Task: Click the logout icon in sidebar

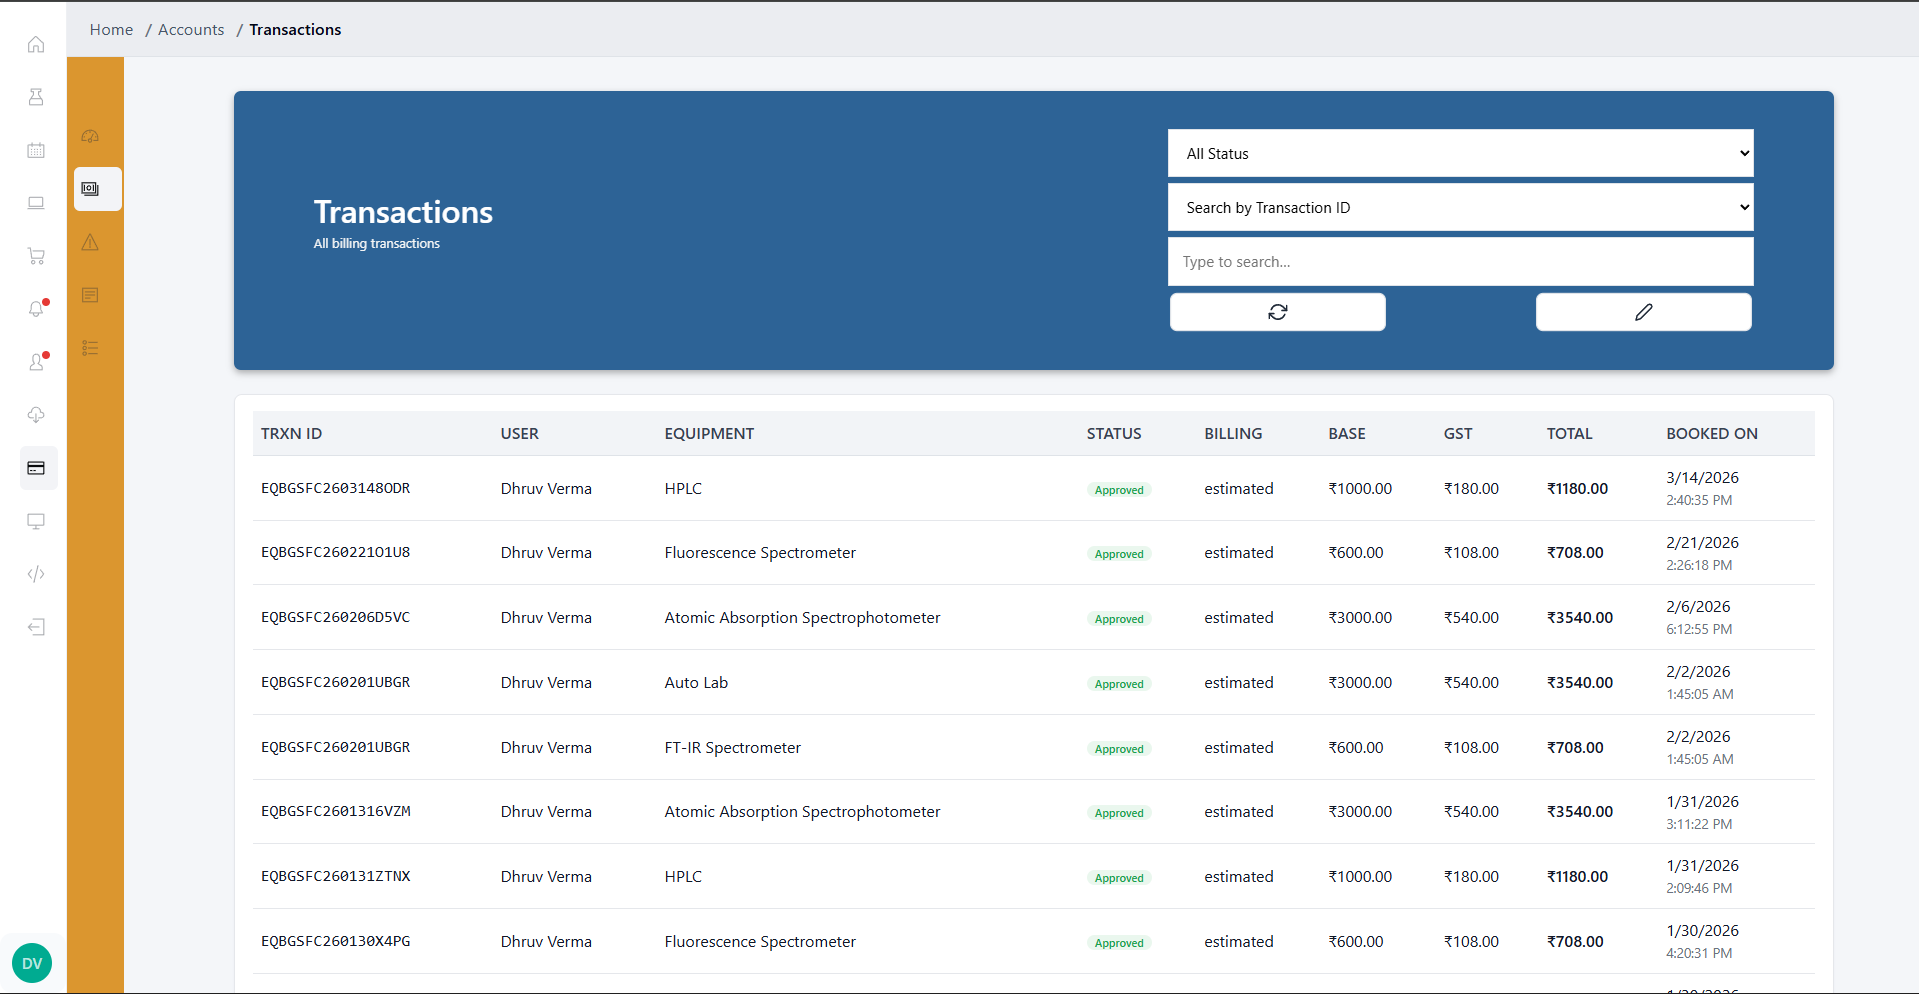Action: point(36,627)
